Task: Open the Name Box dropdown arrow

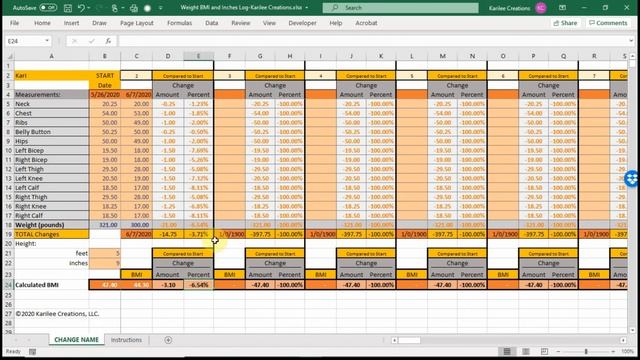Action: [47, 41]
